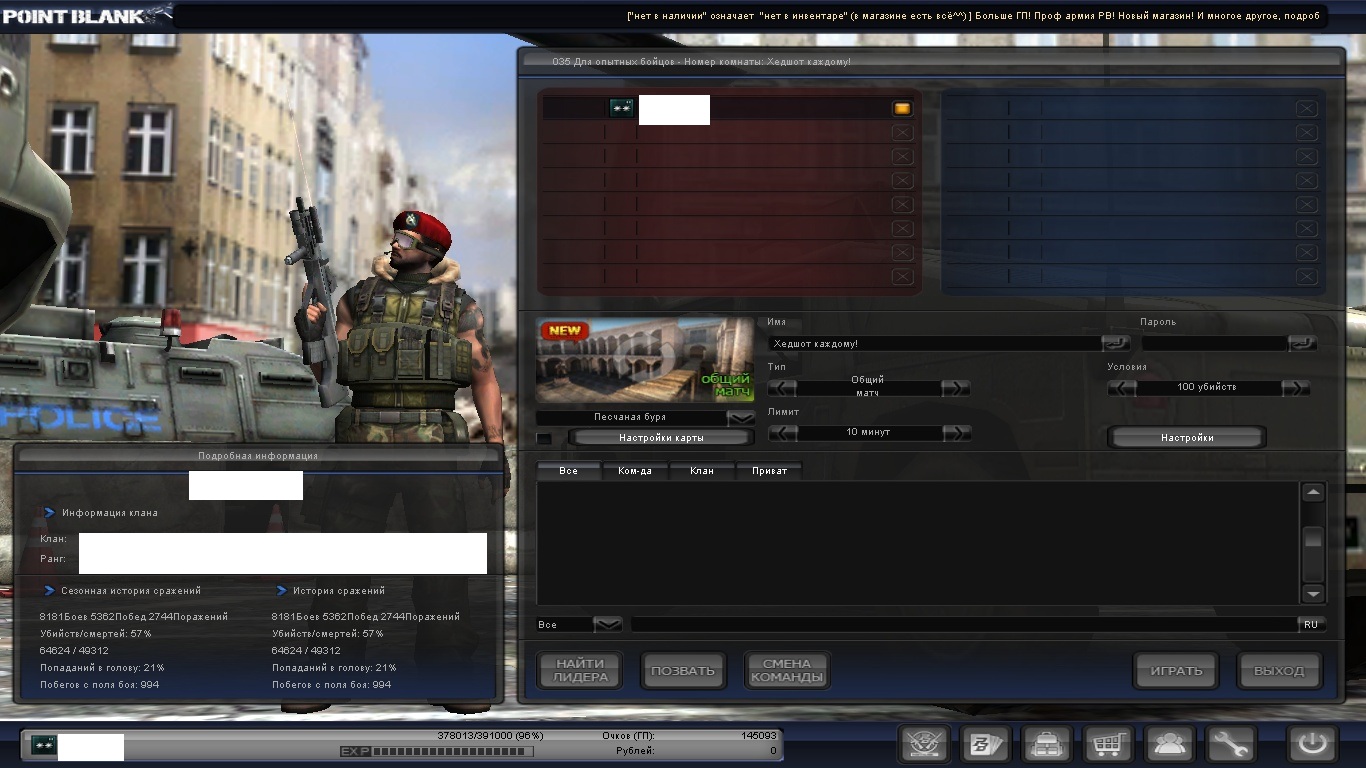Click the power exit icon
Image resolution: width=1366 pixels, height=768 pixels.
tap(1311, 745)
